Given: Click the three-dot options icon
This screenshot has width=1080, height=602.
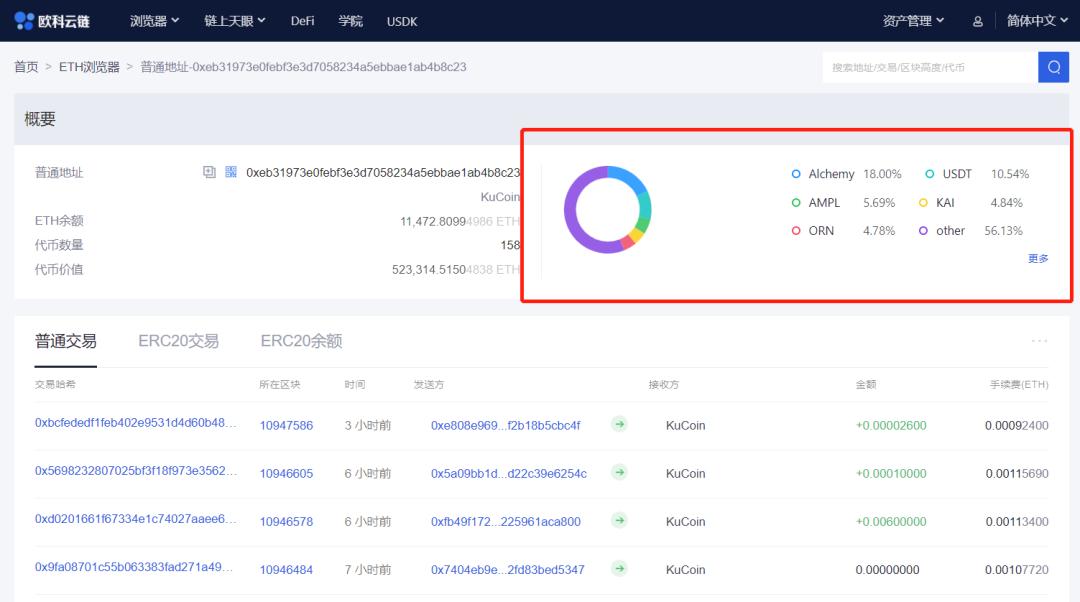Looking at the screenshot, I should tap(1039, 341).
